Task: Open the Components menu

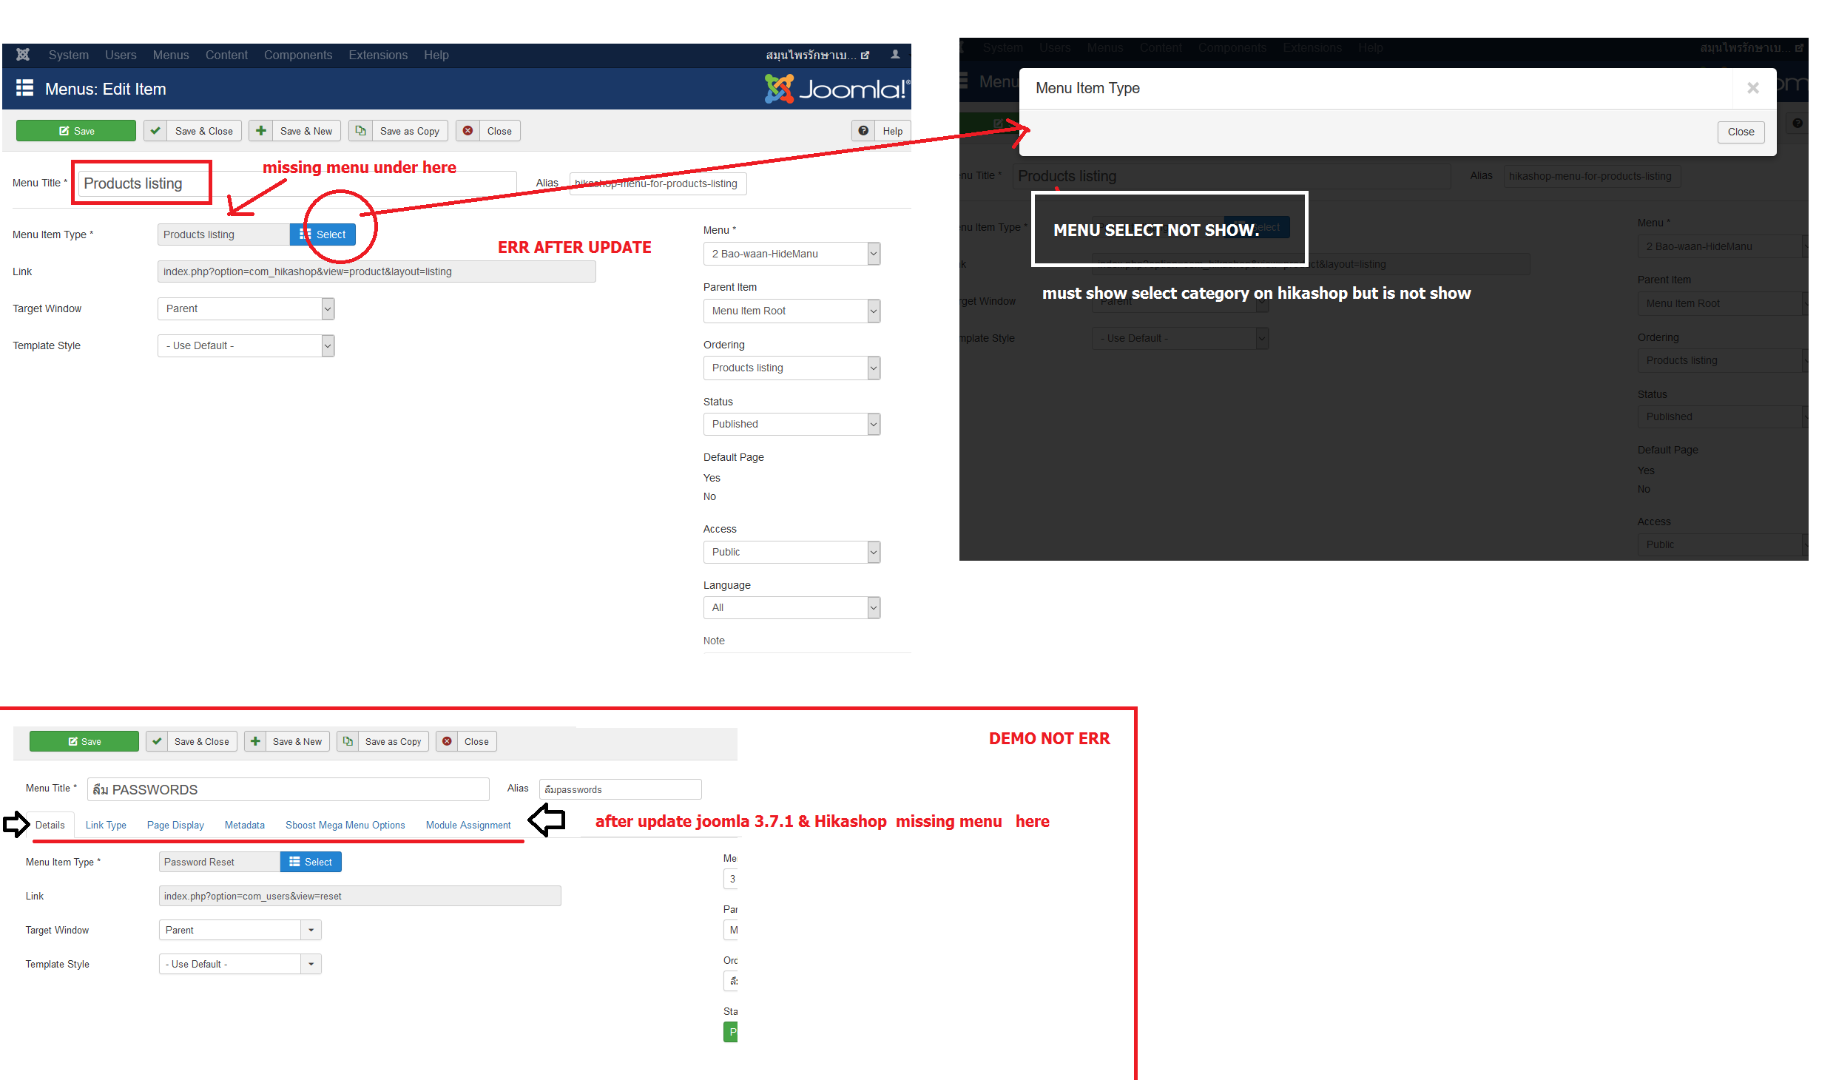Action: coord(298,55)
